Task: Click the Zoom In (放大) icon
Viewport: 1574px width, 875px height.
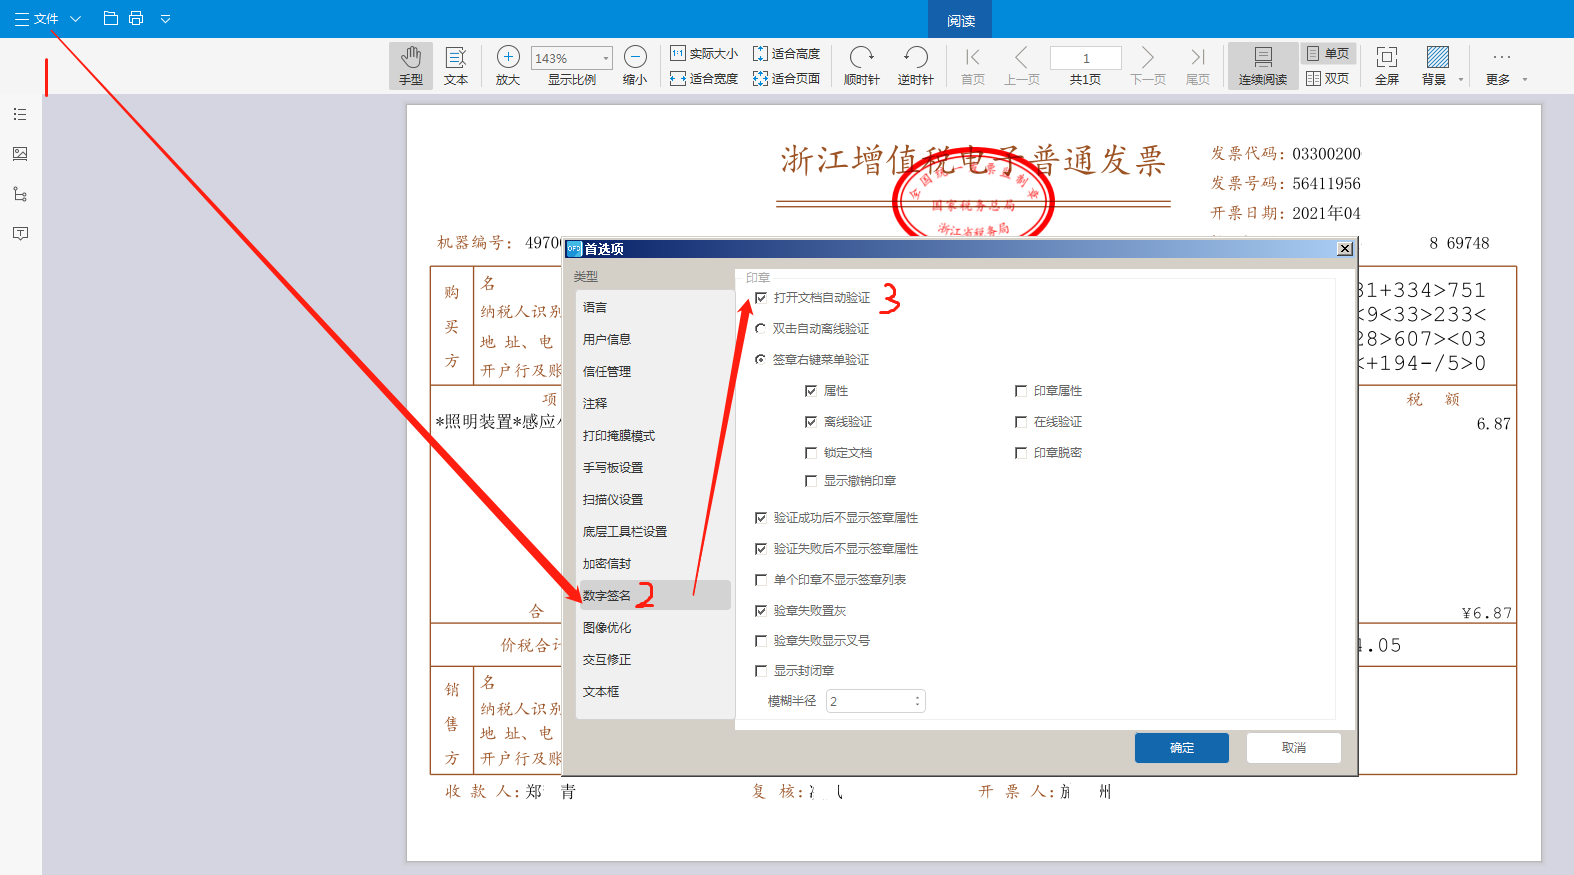Action: pos(508,57)
